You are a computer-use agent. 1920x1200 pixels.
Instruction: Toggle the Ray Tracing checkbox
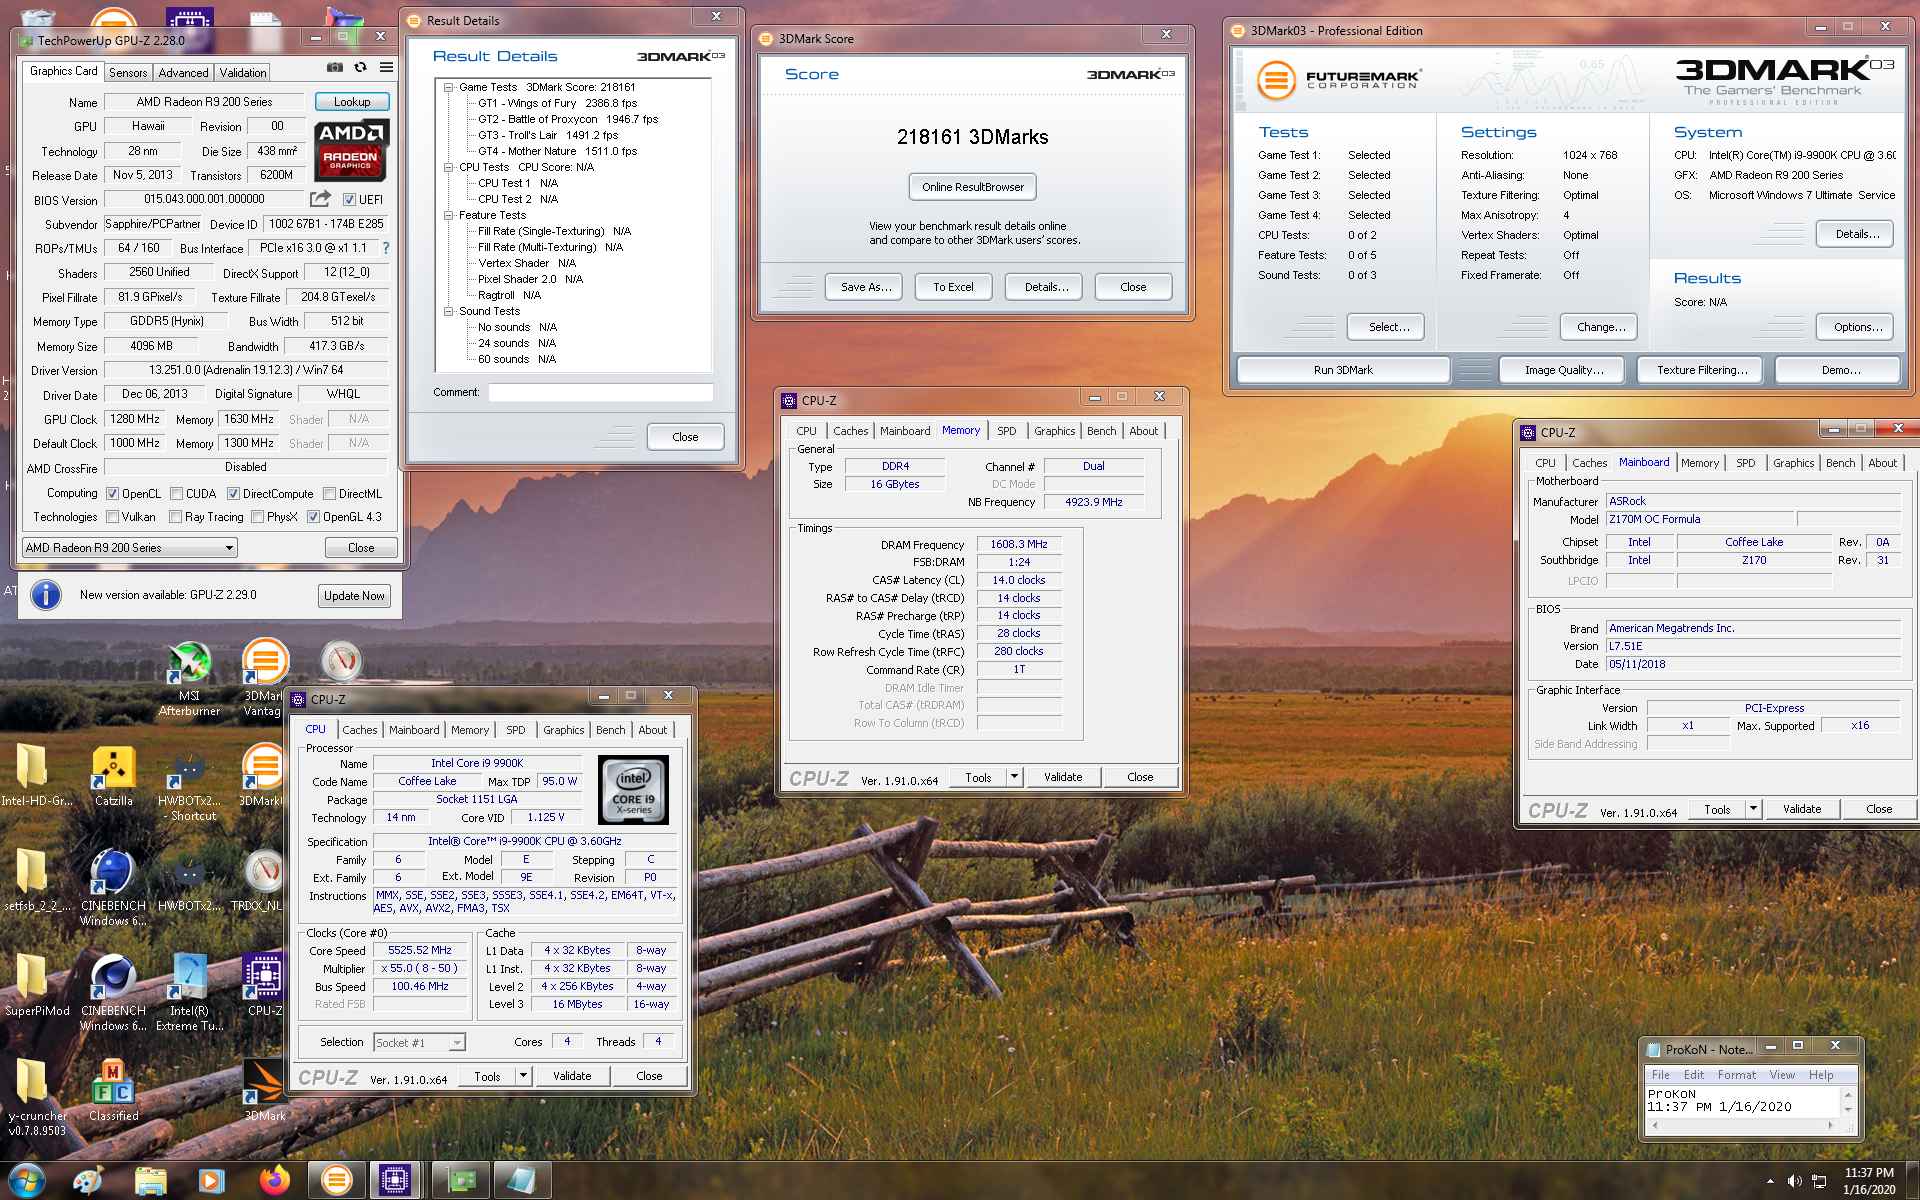coord(175,517)
